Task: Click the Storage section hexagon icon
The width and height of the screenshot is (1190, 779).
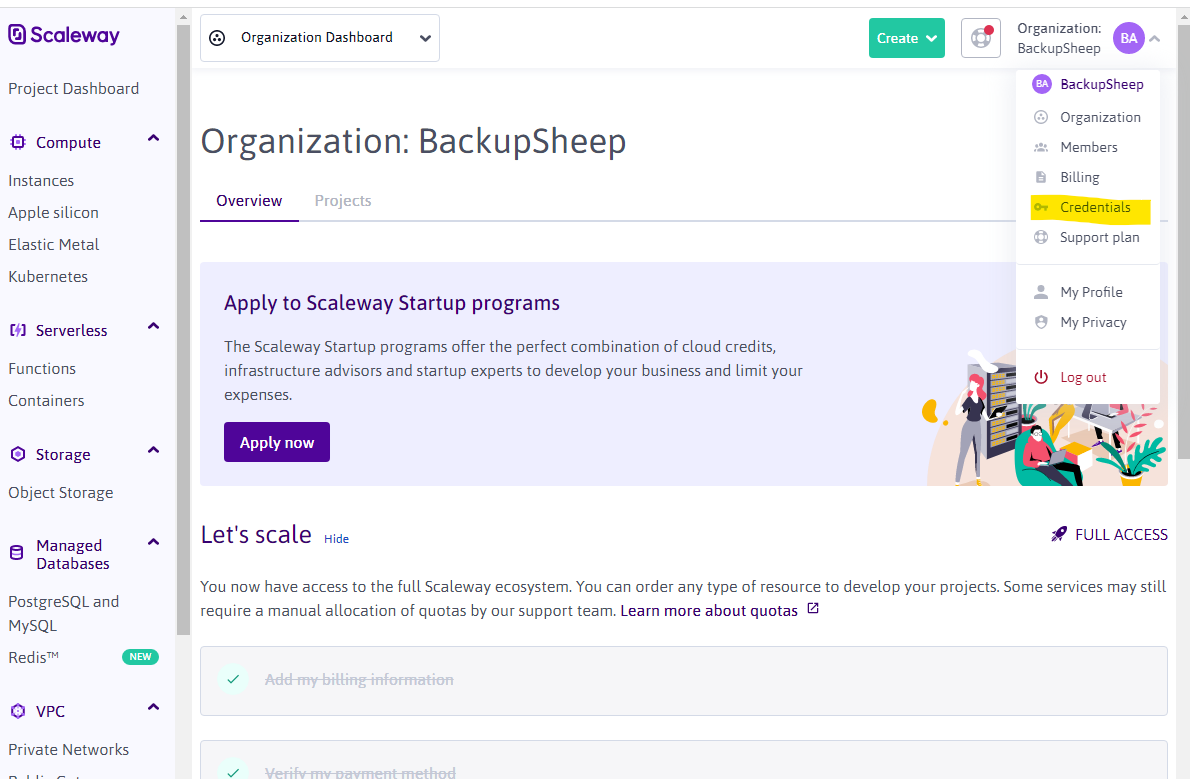Action: (x=17, y=454)
